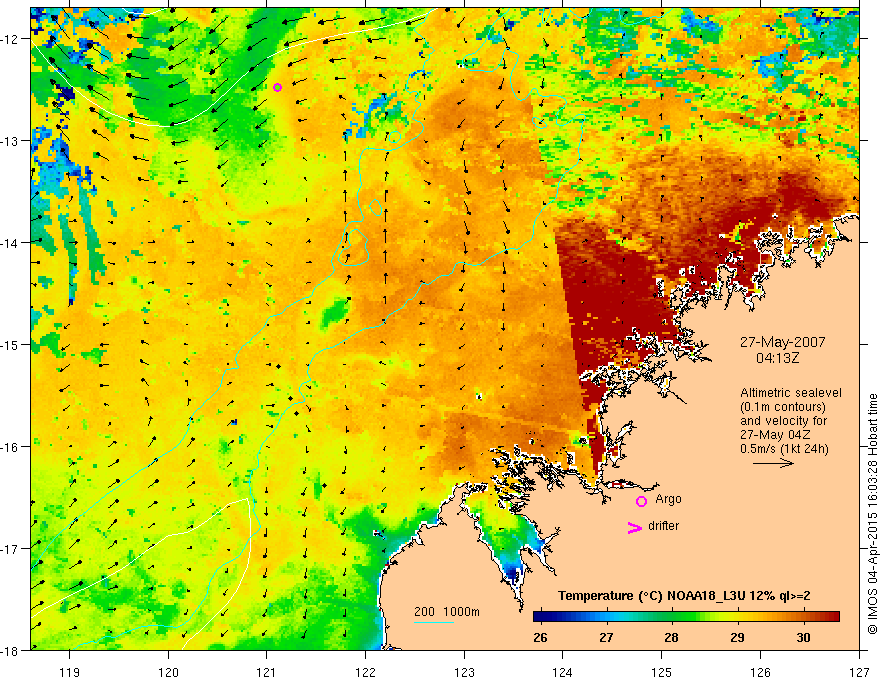Screen dimensions: 880x680
Task: Click the 126 longitude axis label
Action: (760, 672)
